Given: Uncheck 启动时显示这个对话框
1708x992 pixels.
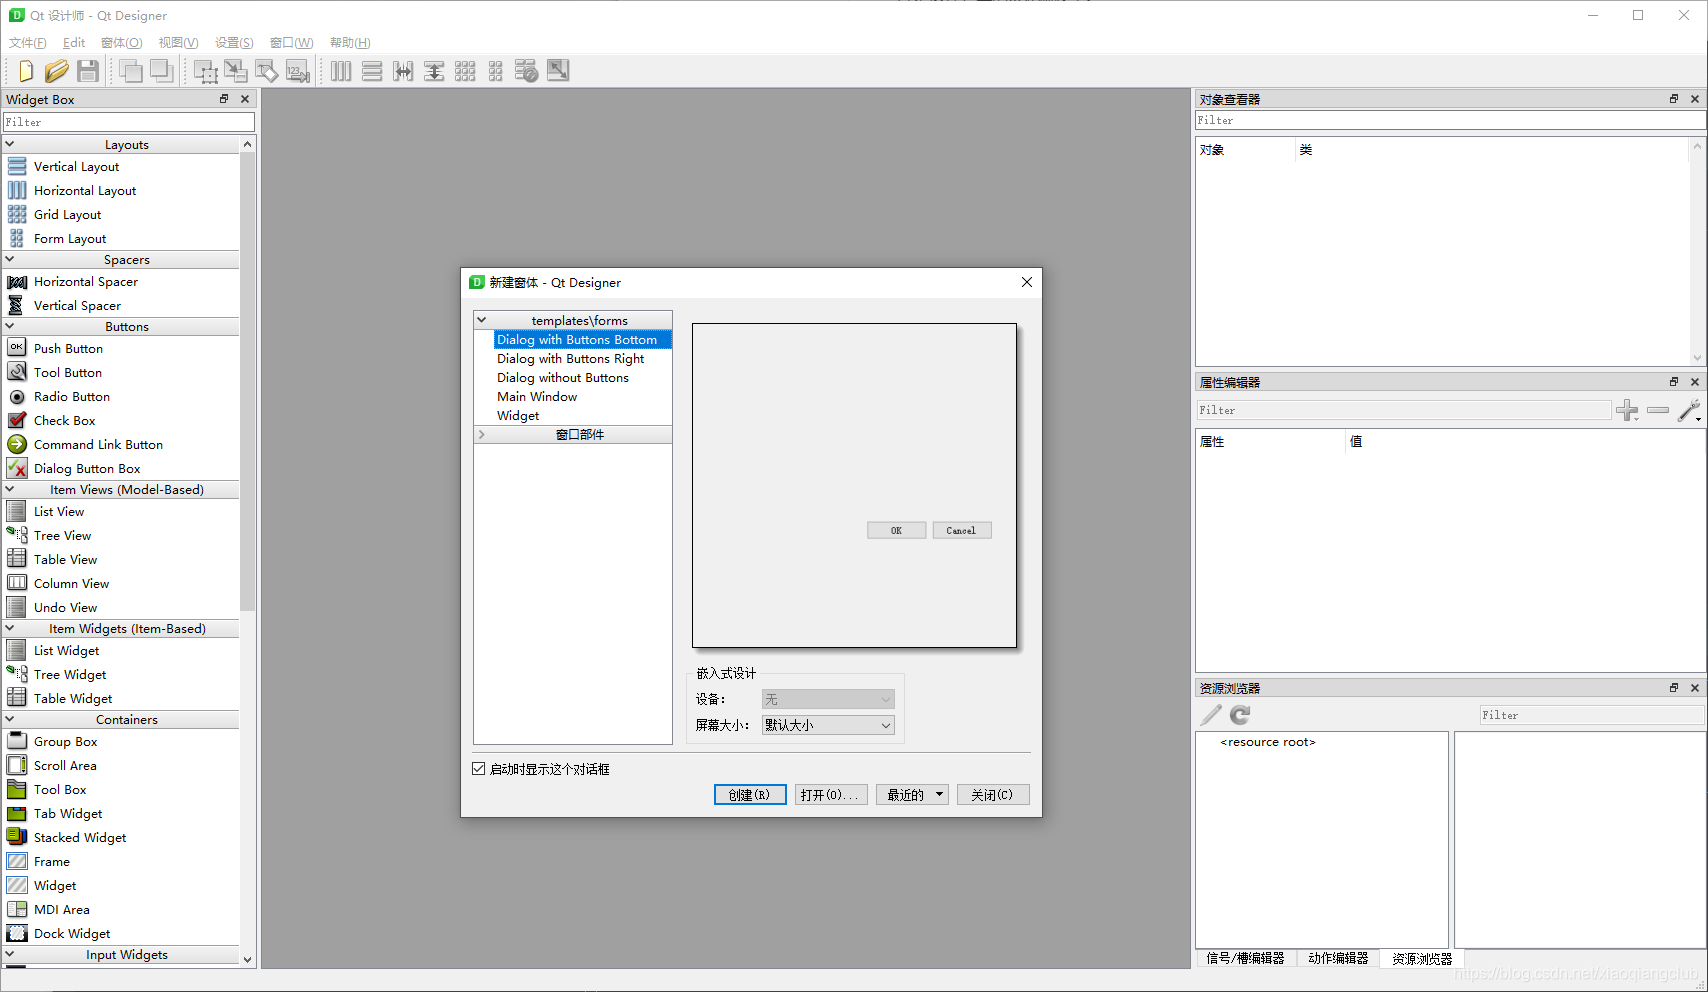Looking at the screenshot, I should click(479, 768).
